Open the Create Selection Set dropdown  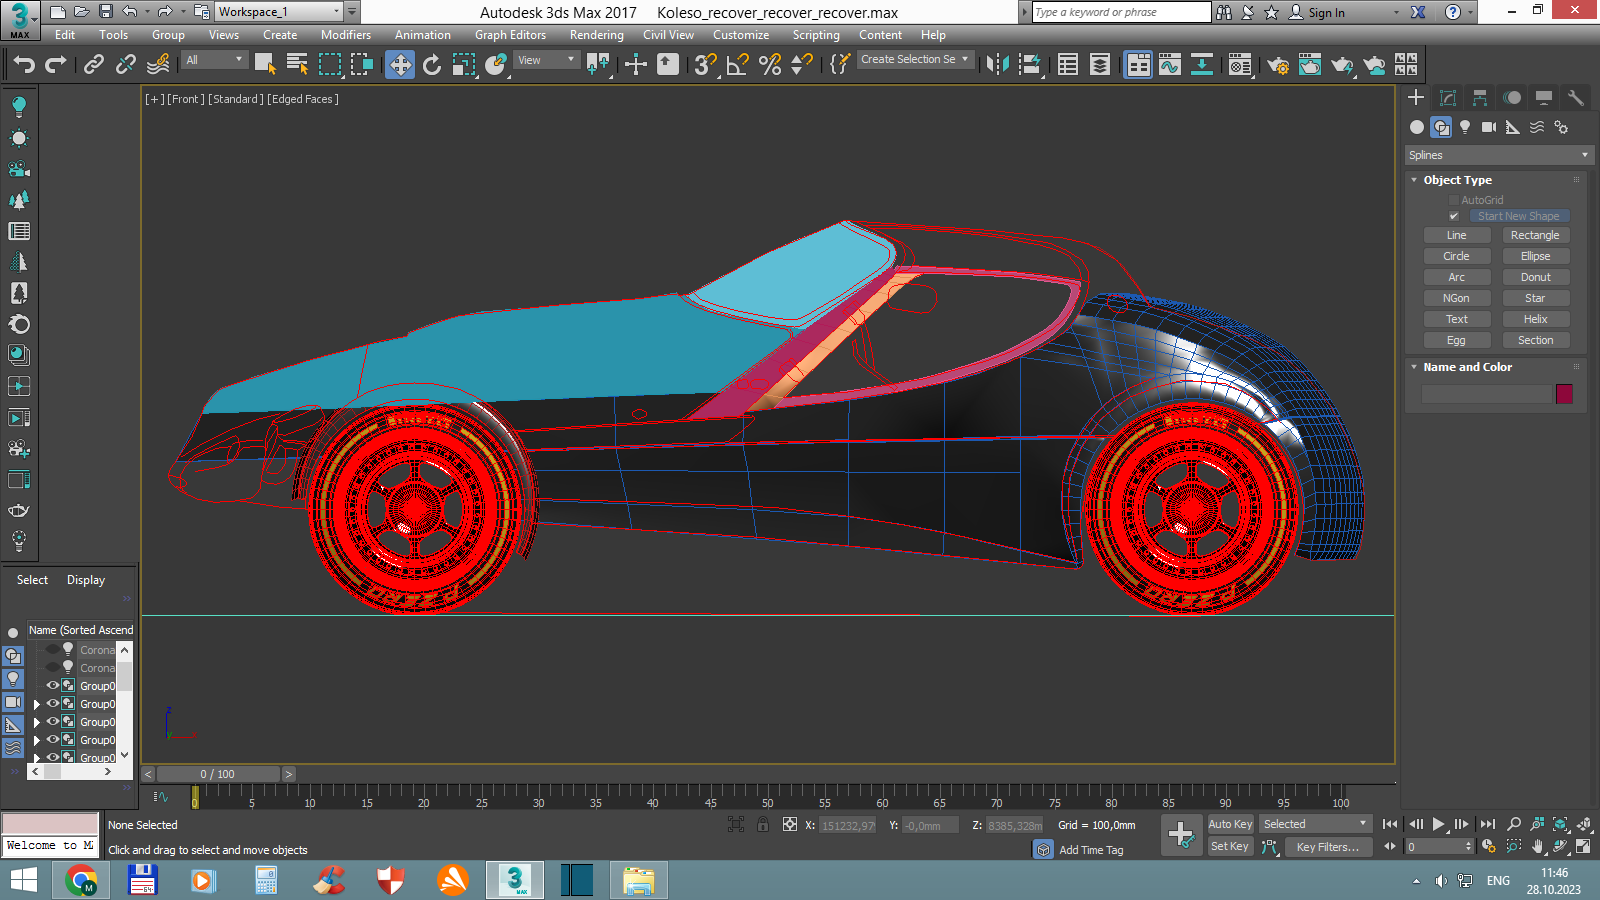click(x=914, y=60)
